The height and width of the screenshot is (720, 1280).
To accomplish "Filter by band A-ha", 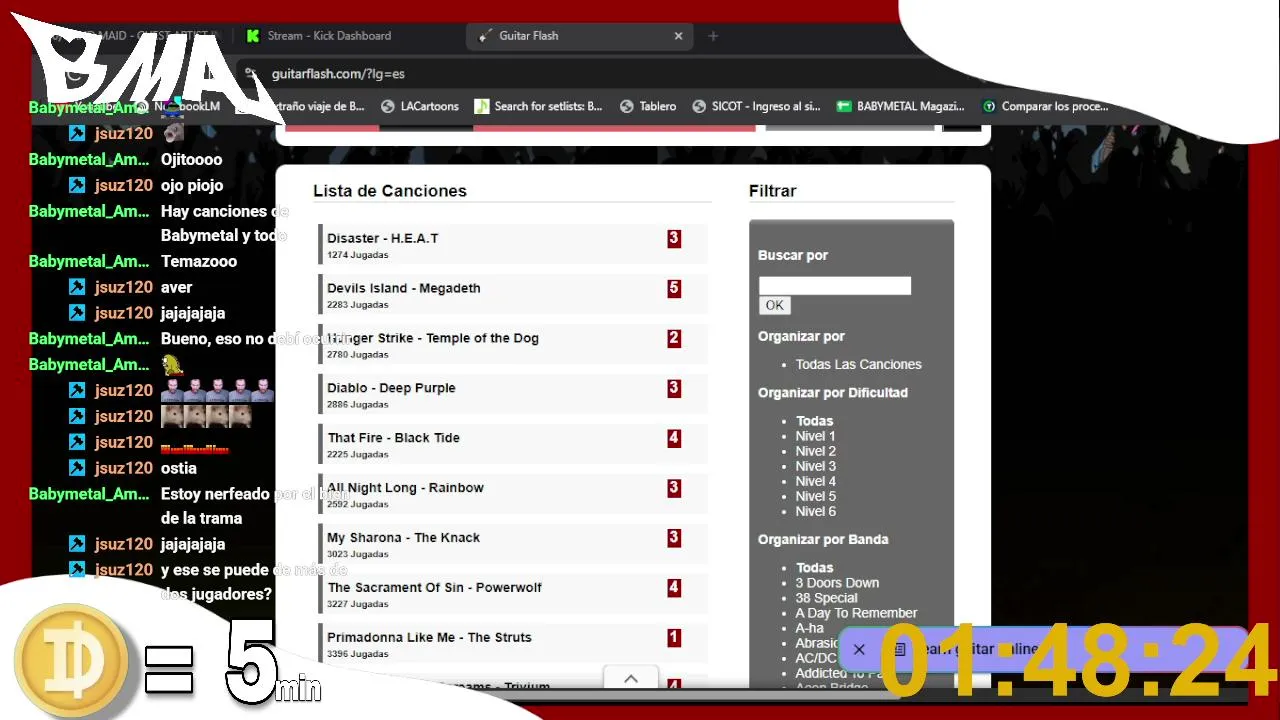I will [811, 628].
